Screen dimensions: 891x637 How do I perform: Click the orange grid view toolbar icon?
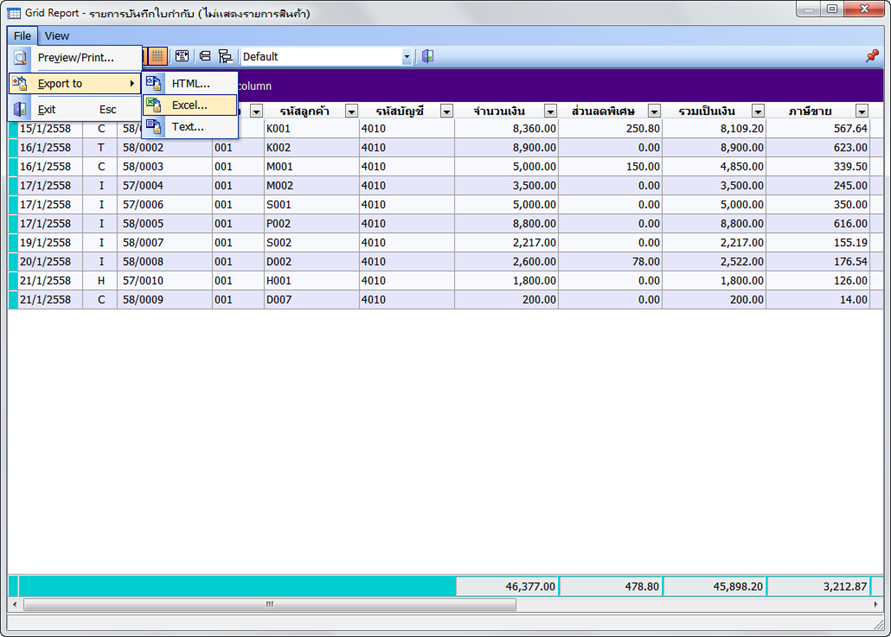158,57
